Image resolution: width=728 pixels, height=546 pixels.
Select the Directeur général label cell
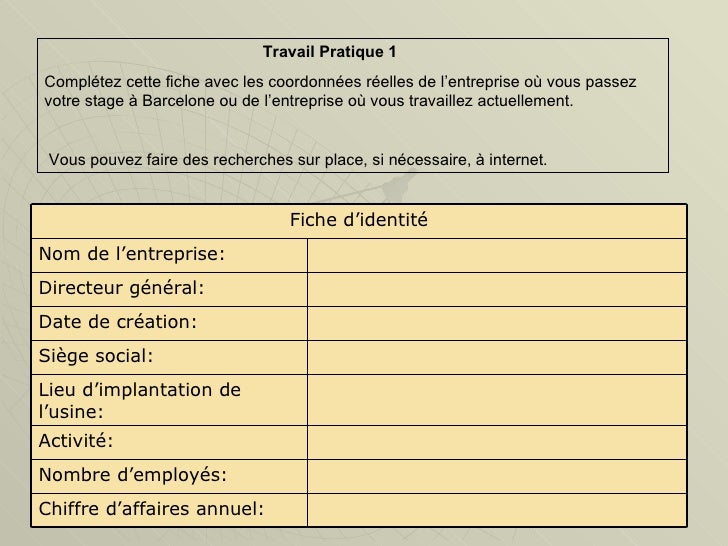[x=169, y=289]
